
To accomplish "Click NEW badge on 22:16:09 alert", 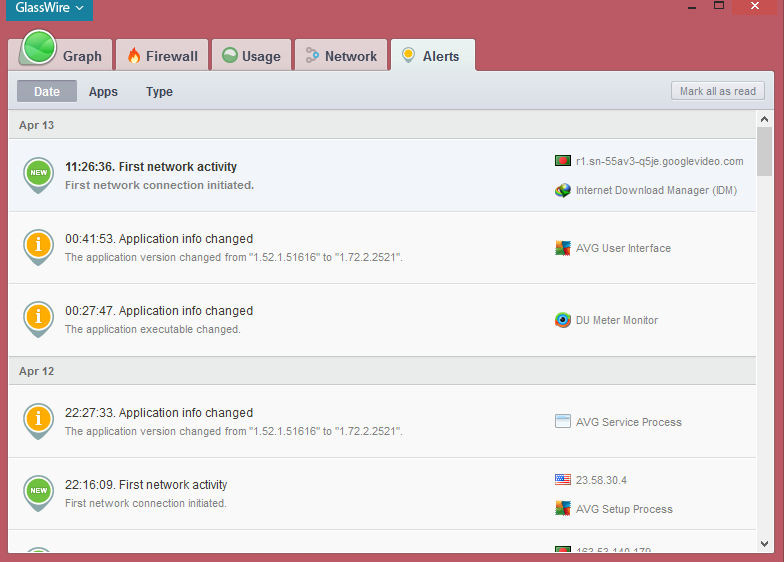I will 38,493.
